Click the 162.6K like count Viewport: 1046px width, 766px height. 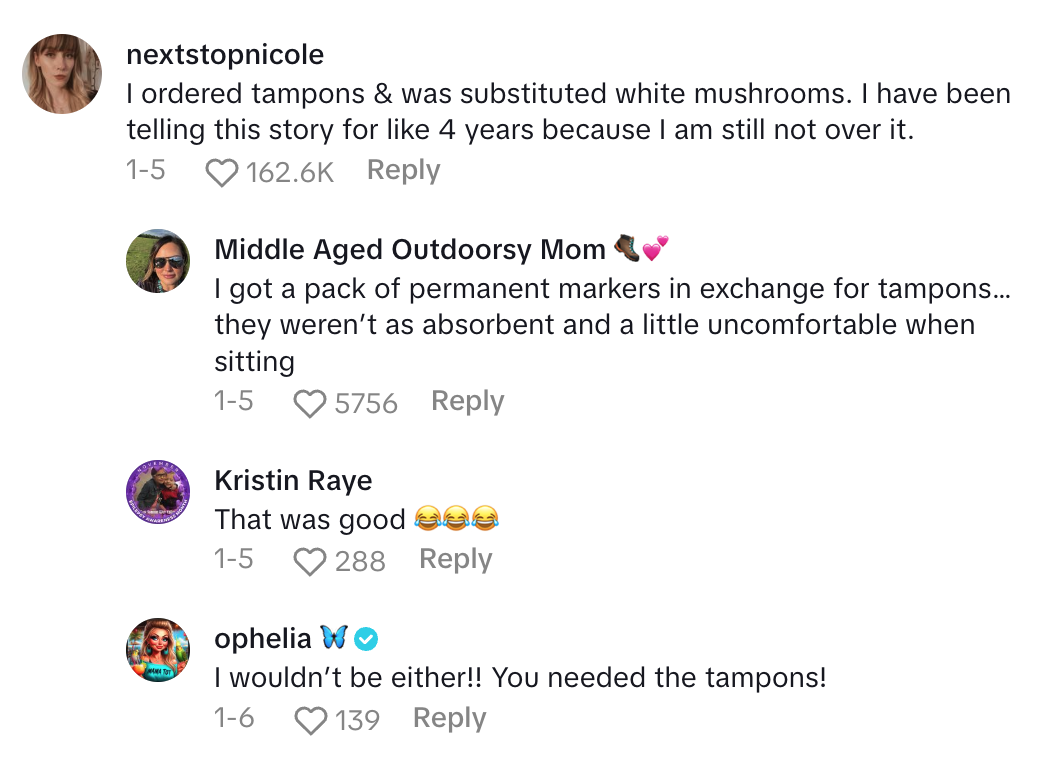(x=289, y=173)
